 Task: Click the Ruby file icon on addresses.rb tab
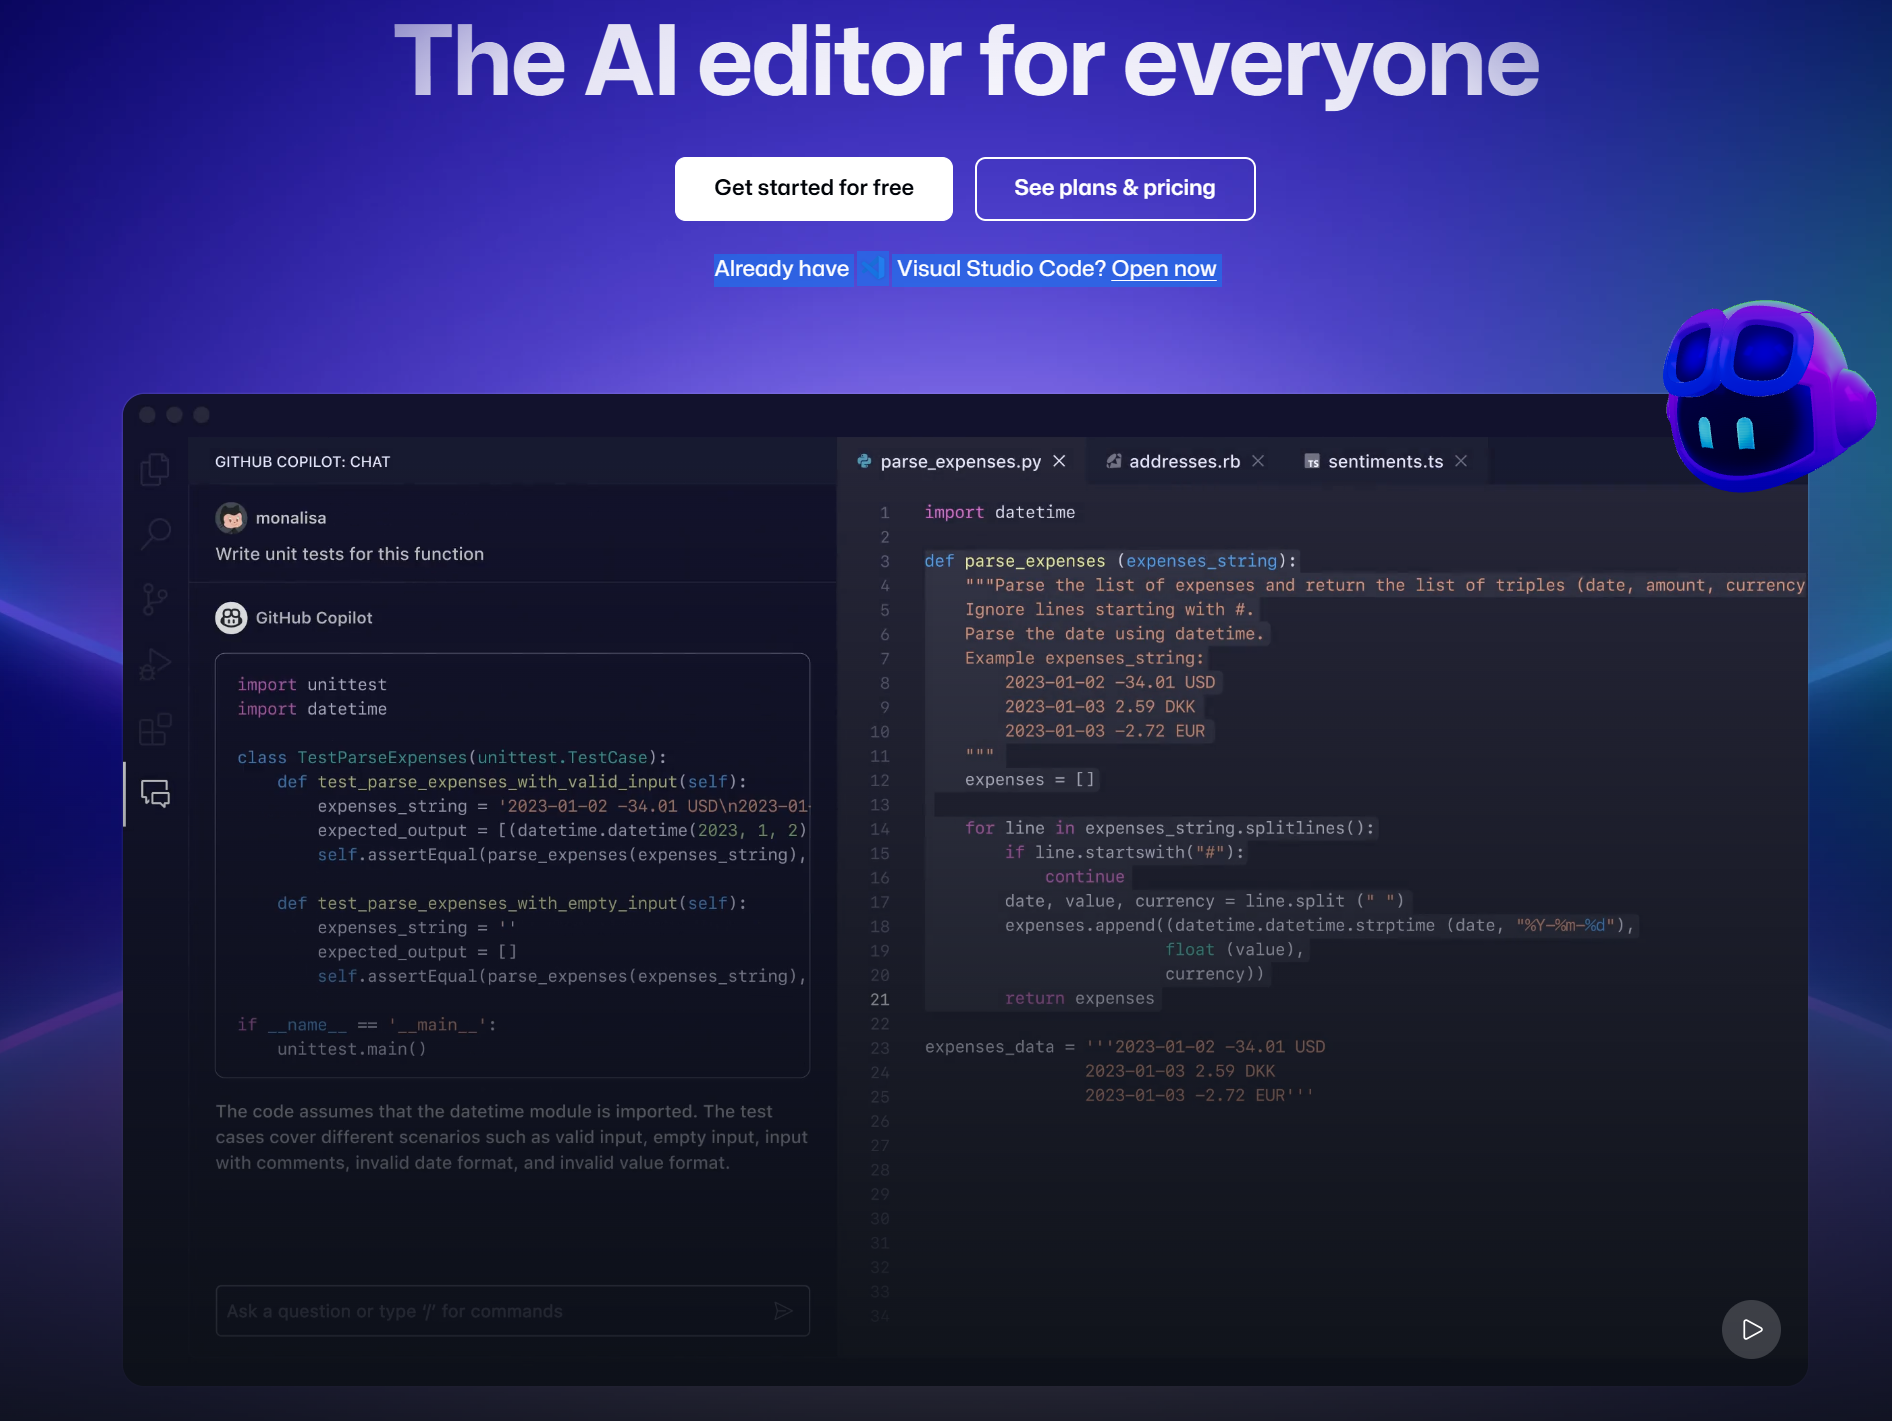(x=1113, y=461)
